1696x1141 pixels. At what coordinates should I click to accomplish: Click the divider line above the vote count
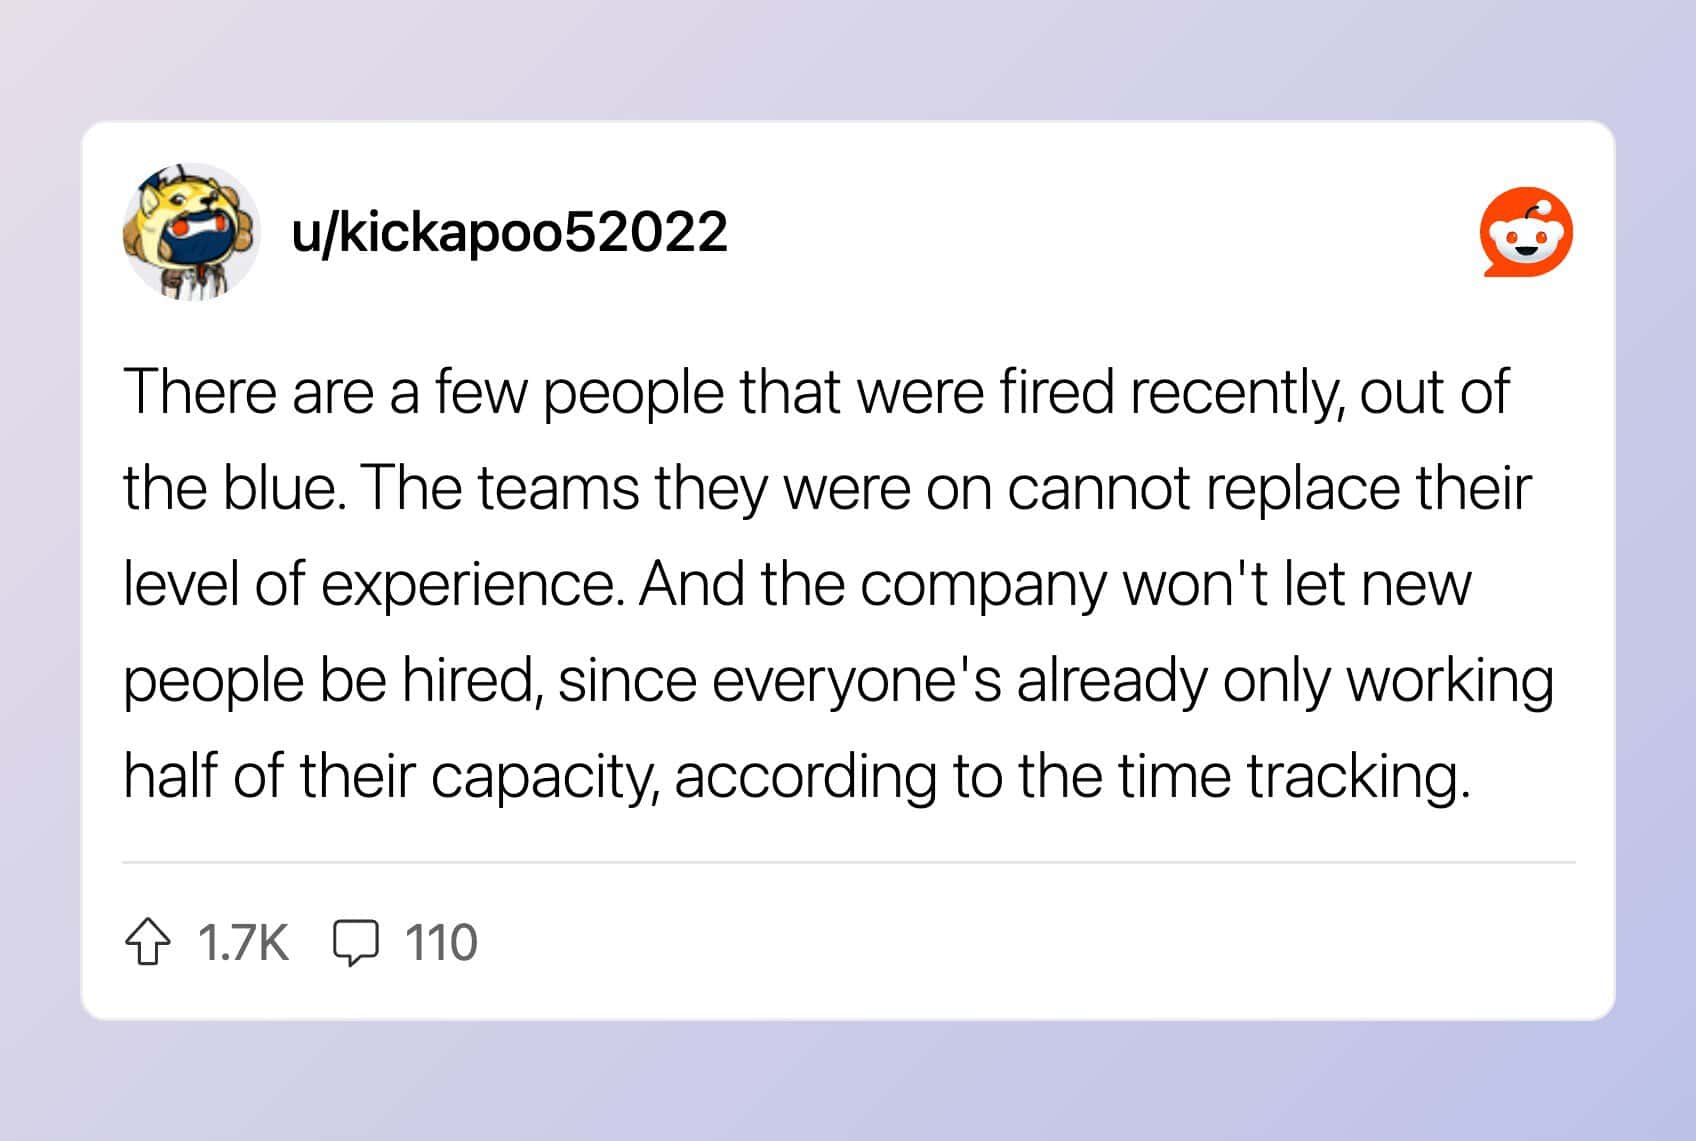point(848,862)
